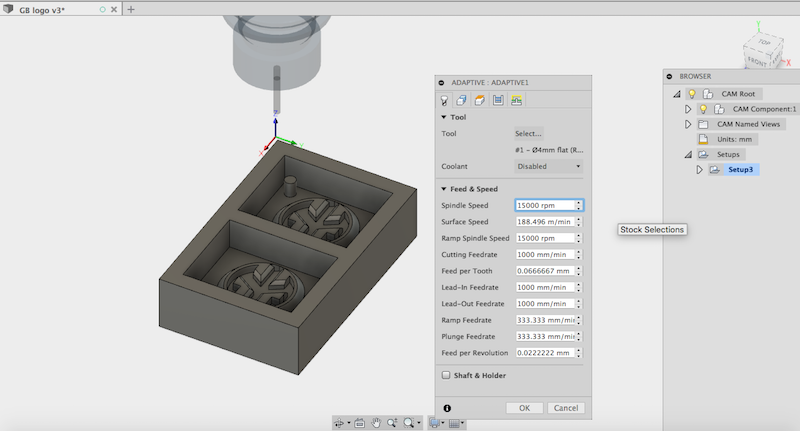The image size is (800, 431).
Task: Collapse the Tool section header
Action: (x=454, y=117)
